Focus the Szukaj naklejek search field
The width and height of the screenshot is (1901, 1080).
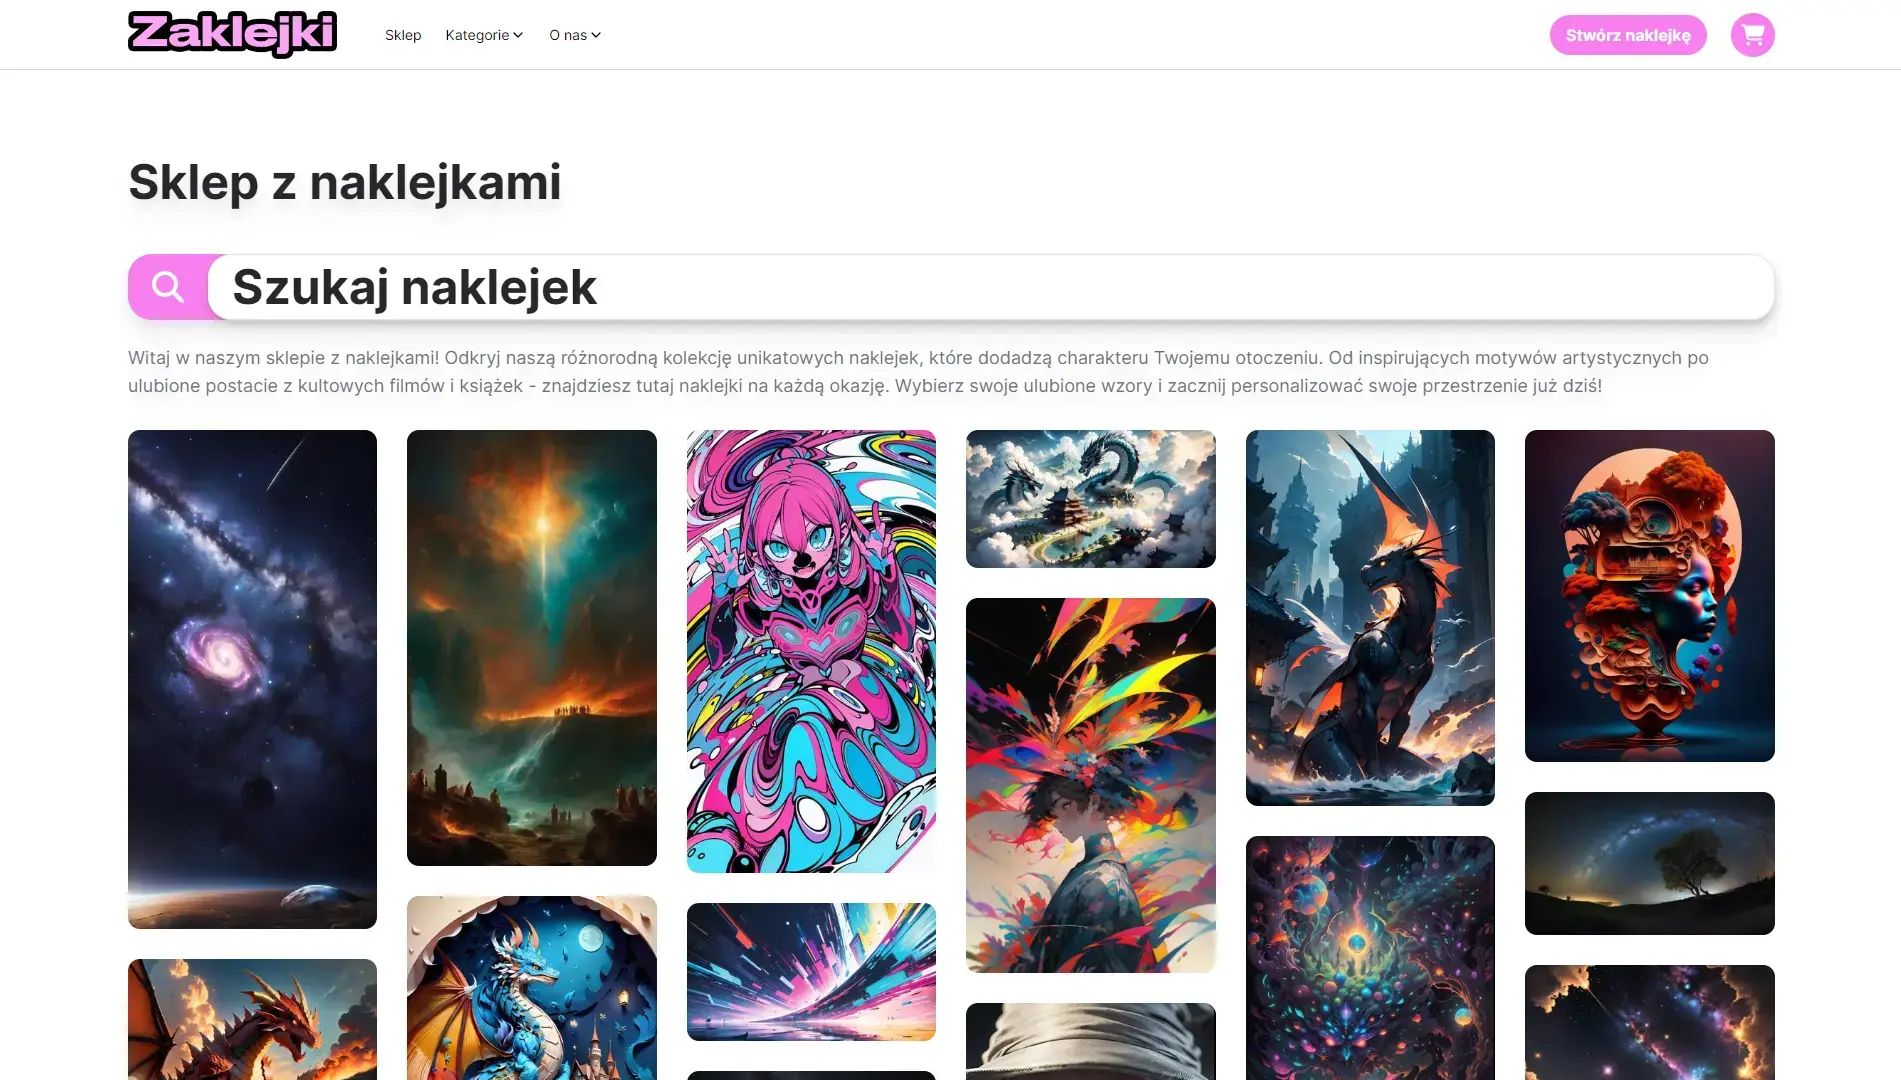coord(991,287)
